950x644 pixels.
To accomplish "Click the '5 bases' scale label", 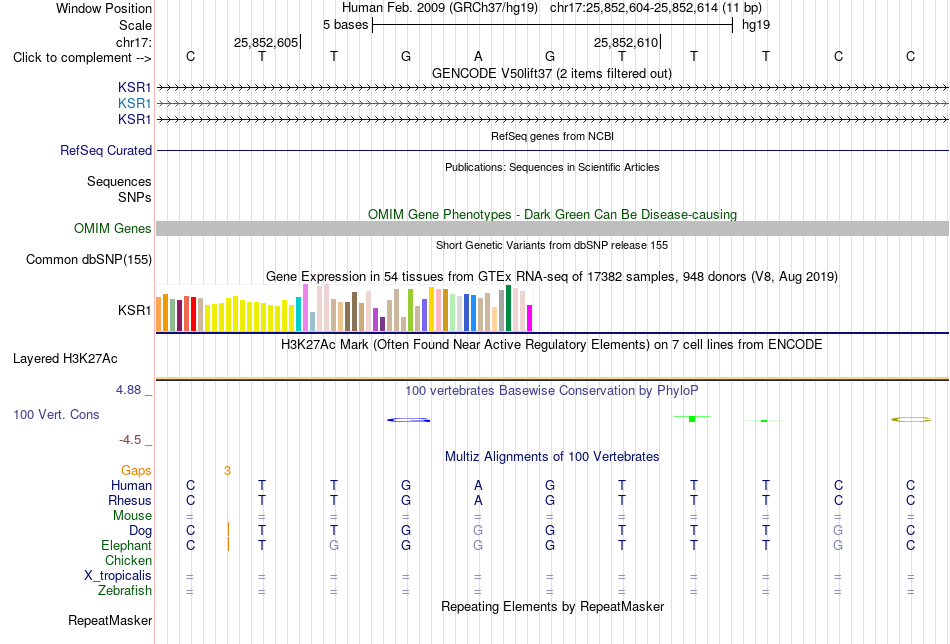I will 345,25.
